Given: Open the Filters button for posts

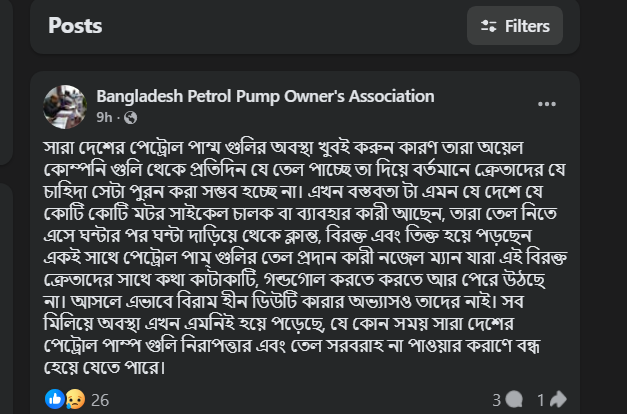Looking at the screenshot, I should click(516, 27).
